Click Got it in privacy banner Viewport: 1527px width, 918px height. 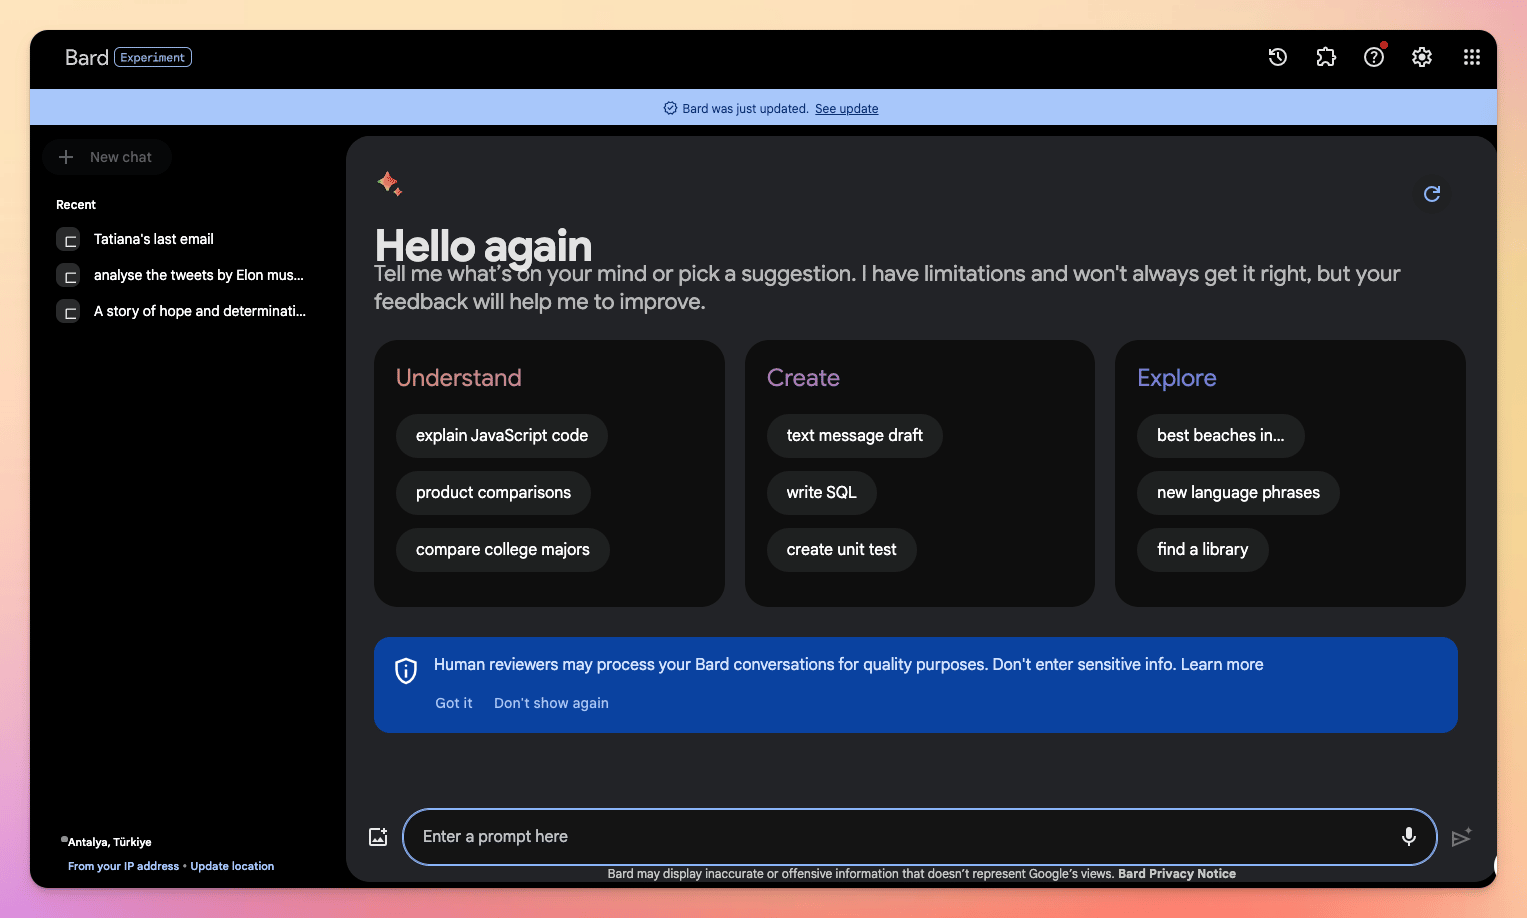(454, 703)
